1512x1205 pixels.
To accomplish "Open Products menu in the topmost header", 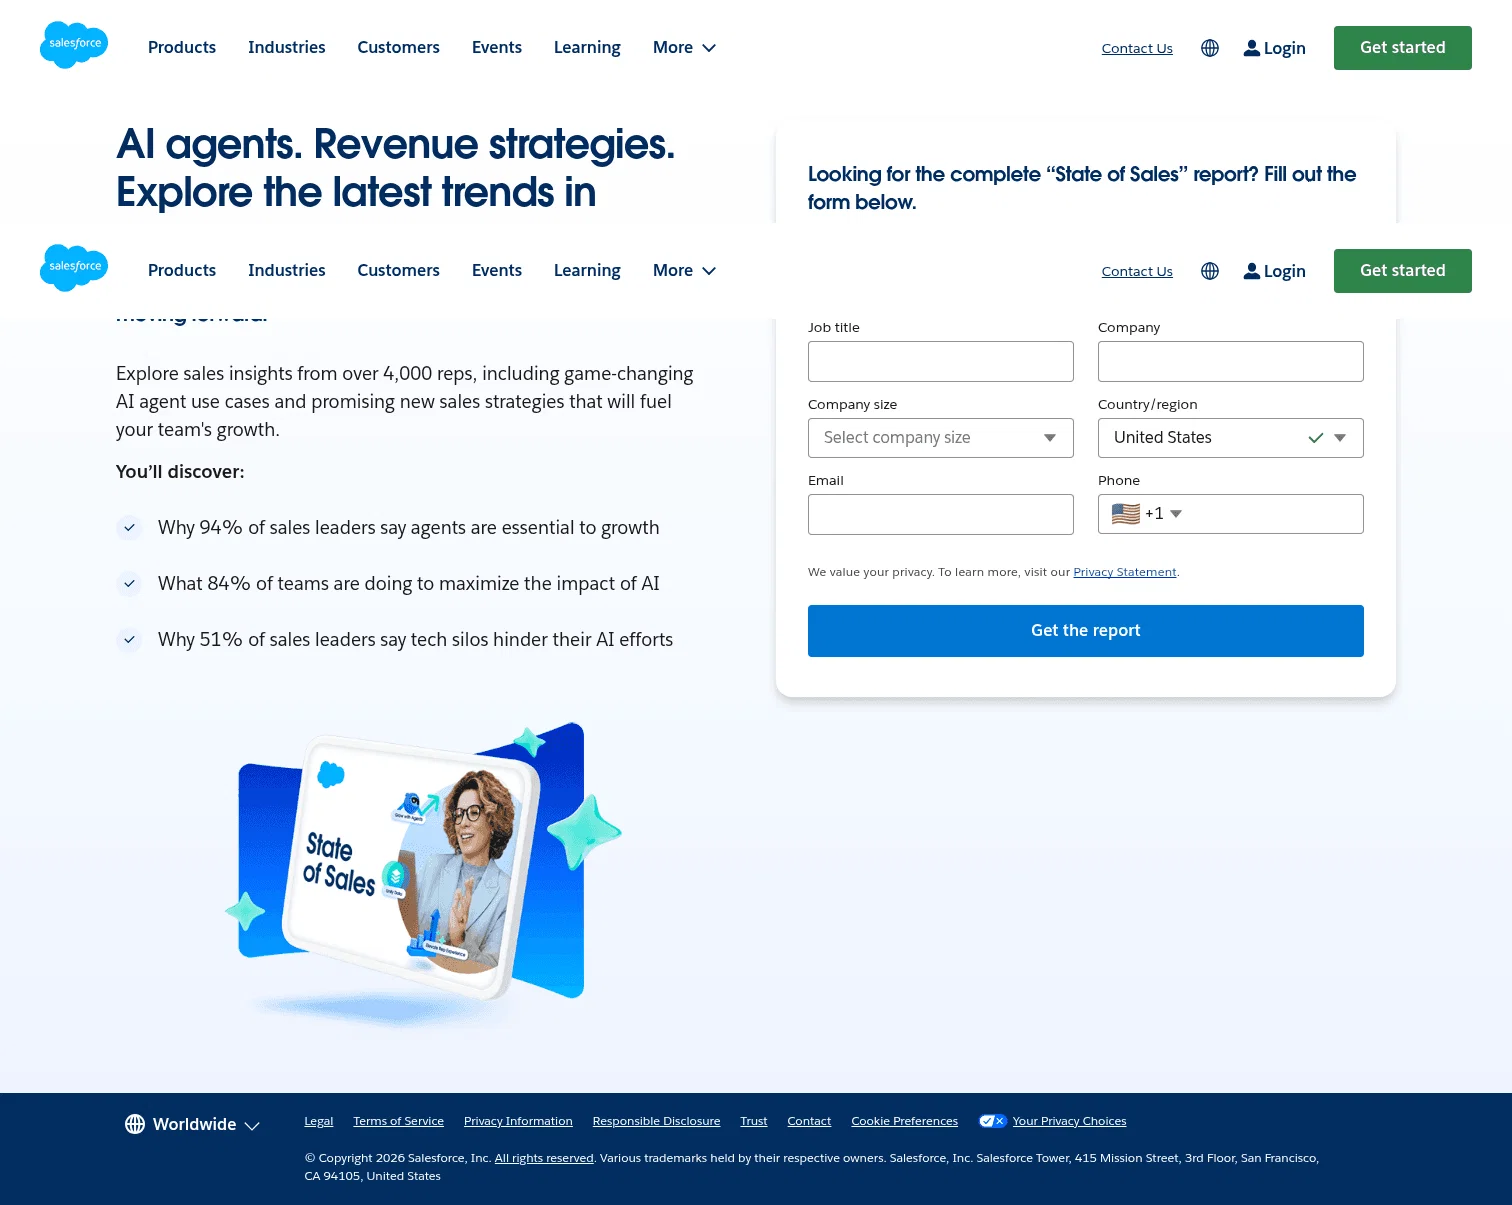I will tap(182, 47).
